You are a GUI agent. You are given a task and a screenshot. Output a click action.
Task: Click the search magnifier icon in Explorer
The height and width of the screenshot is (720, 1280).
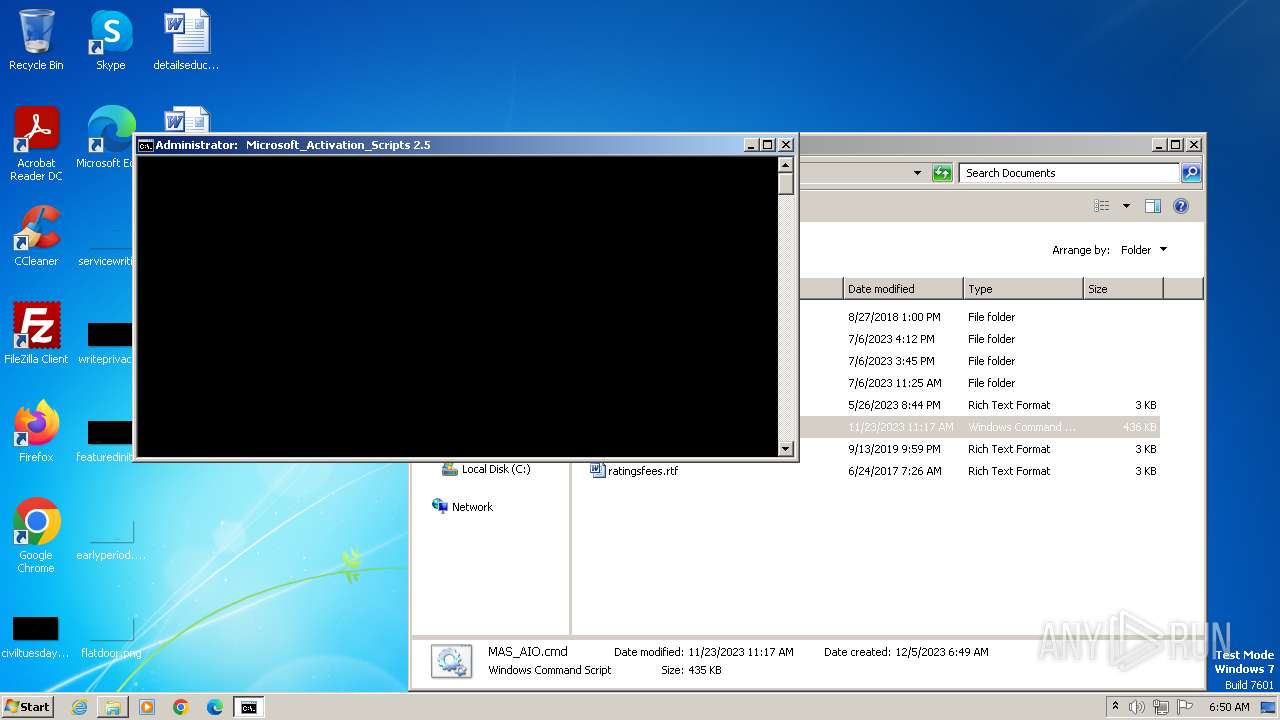click(x=1190, y=173)
